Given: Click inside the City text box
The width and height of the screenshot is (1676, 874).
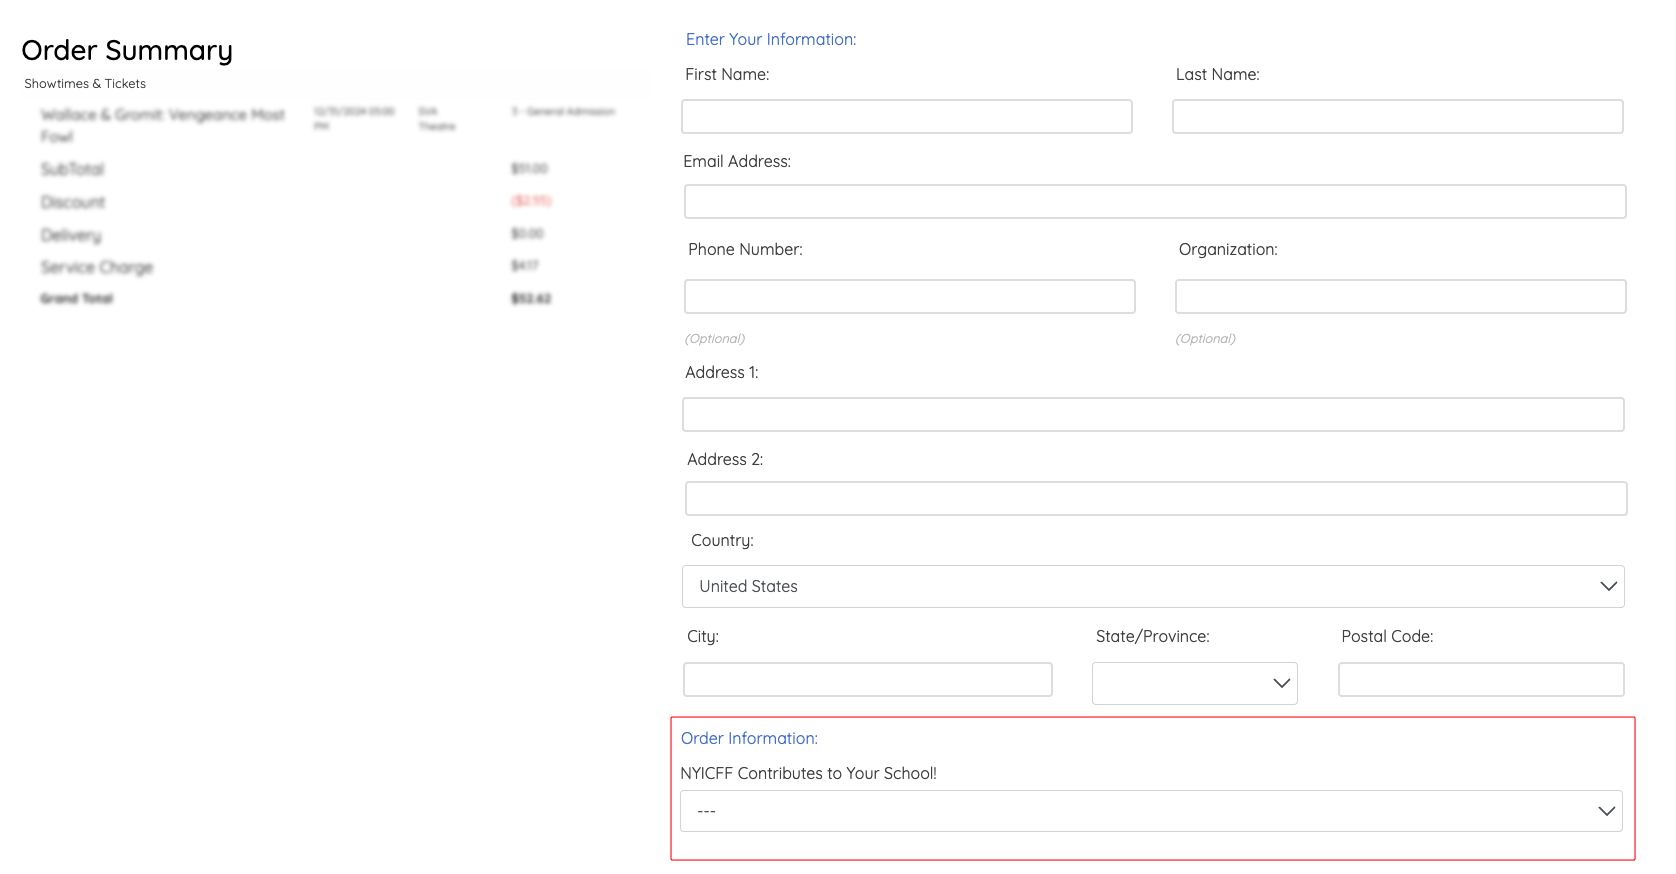Looking at the screenshot, I should pyautogui.click(x=867, y=680).
